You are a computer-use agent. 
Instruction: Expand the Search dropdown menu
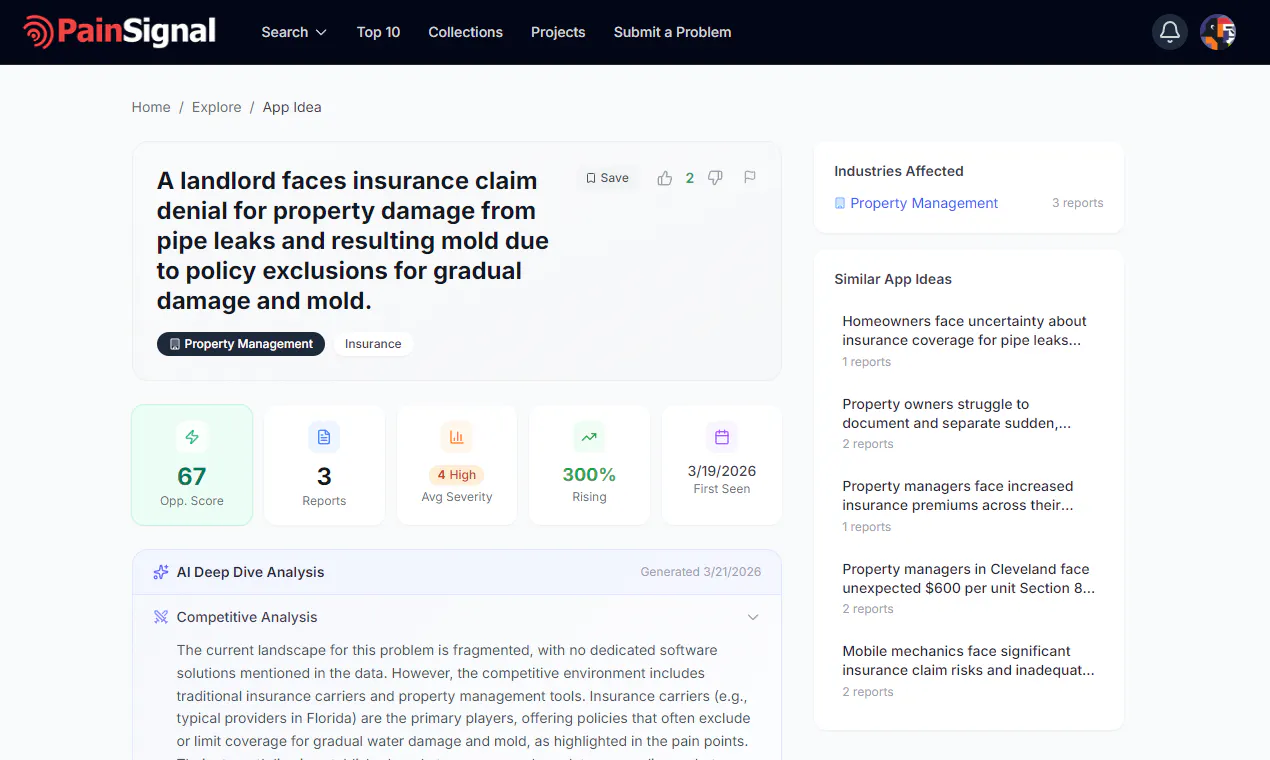294,32
